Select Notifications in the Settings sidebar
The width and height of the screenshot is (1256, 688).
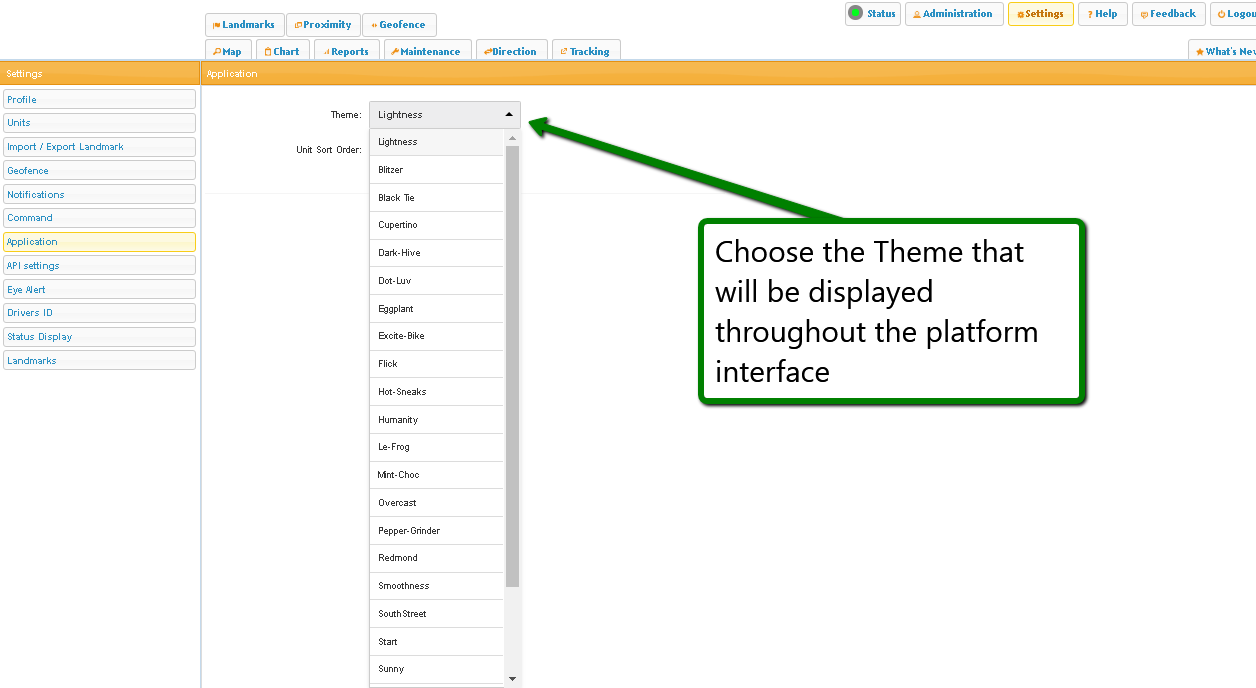coord(99,195)
